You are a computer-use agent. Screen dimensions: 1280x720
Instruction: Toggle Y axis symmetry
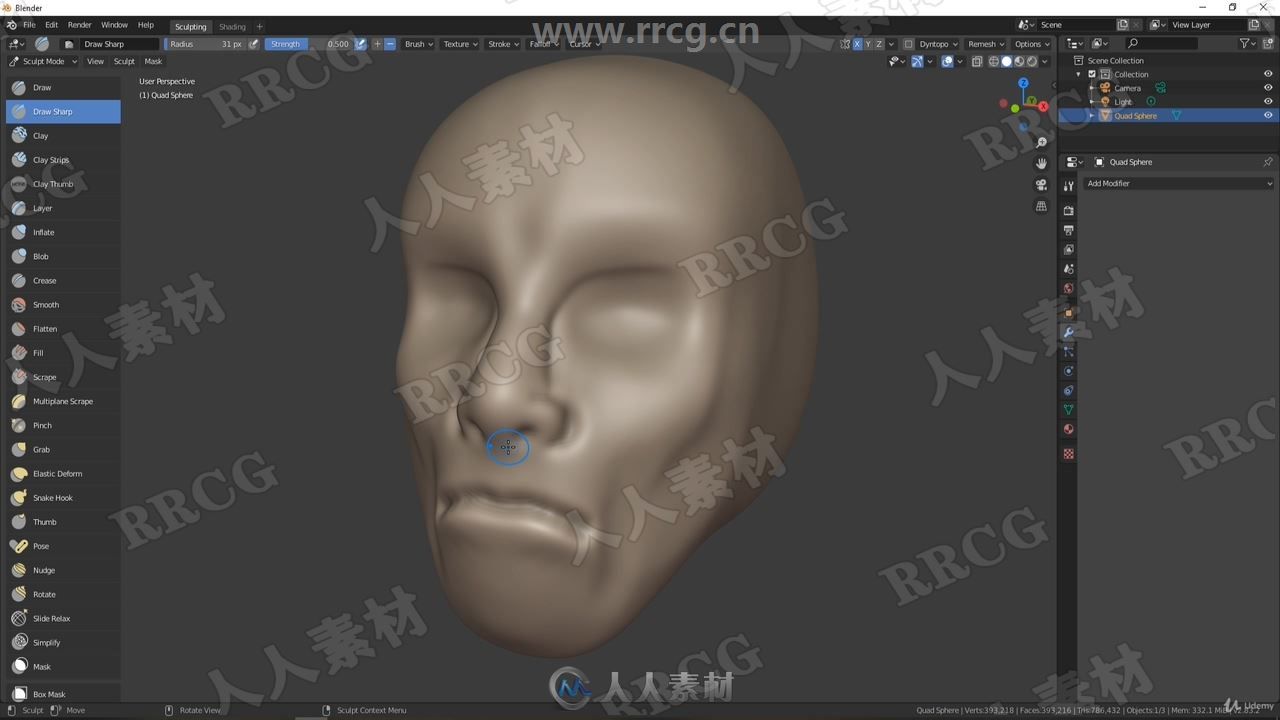pos(868,44)
